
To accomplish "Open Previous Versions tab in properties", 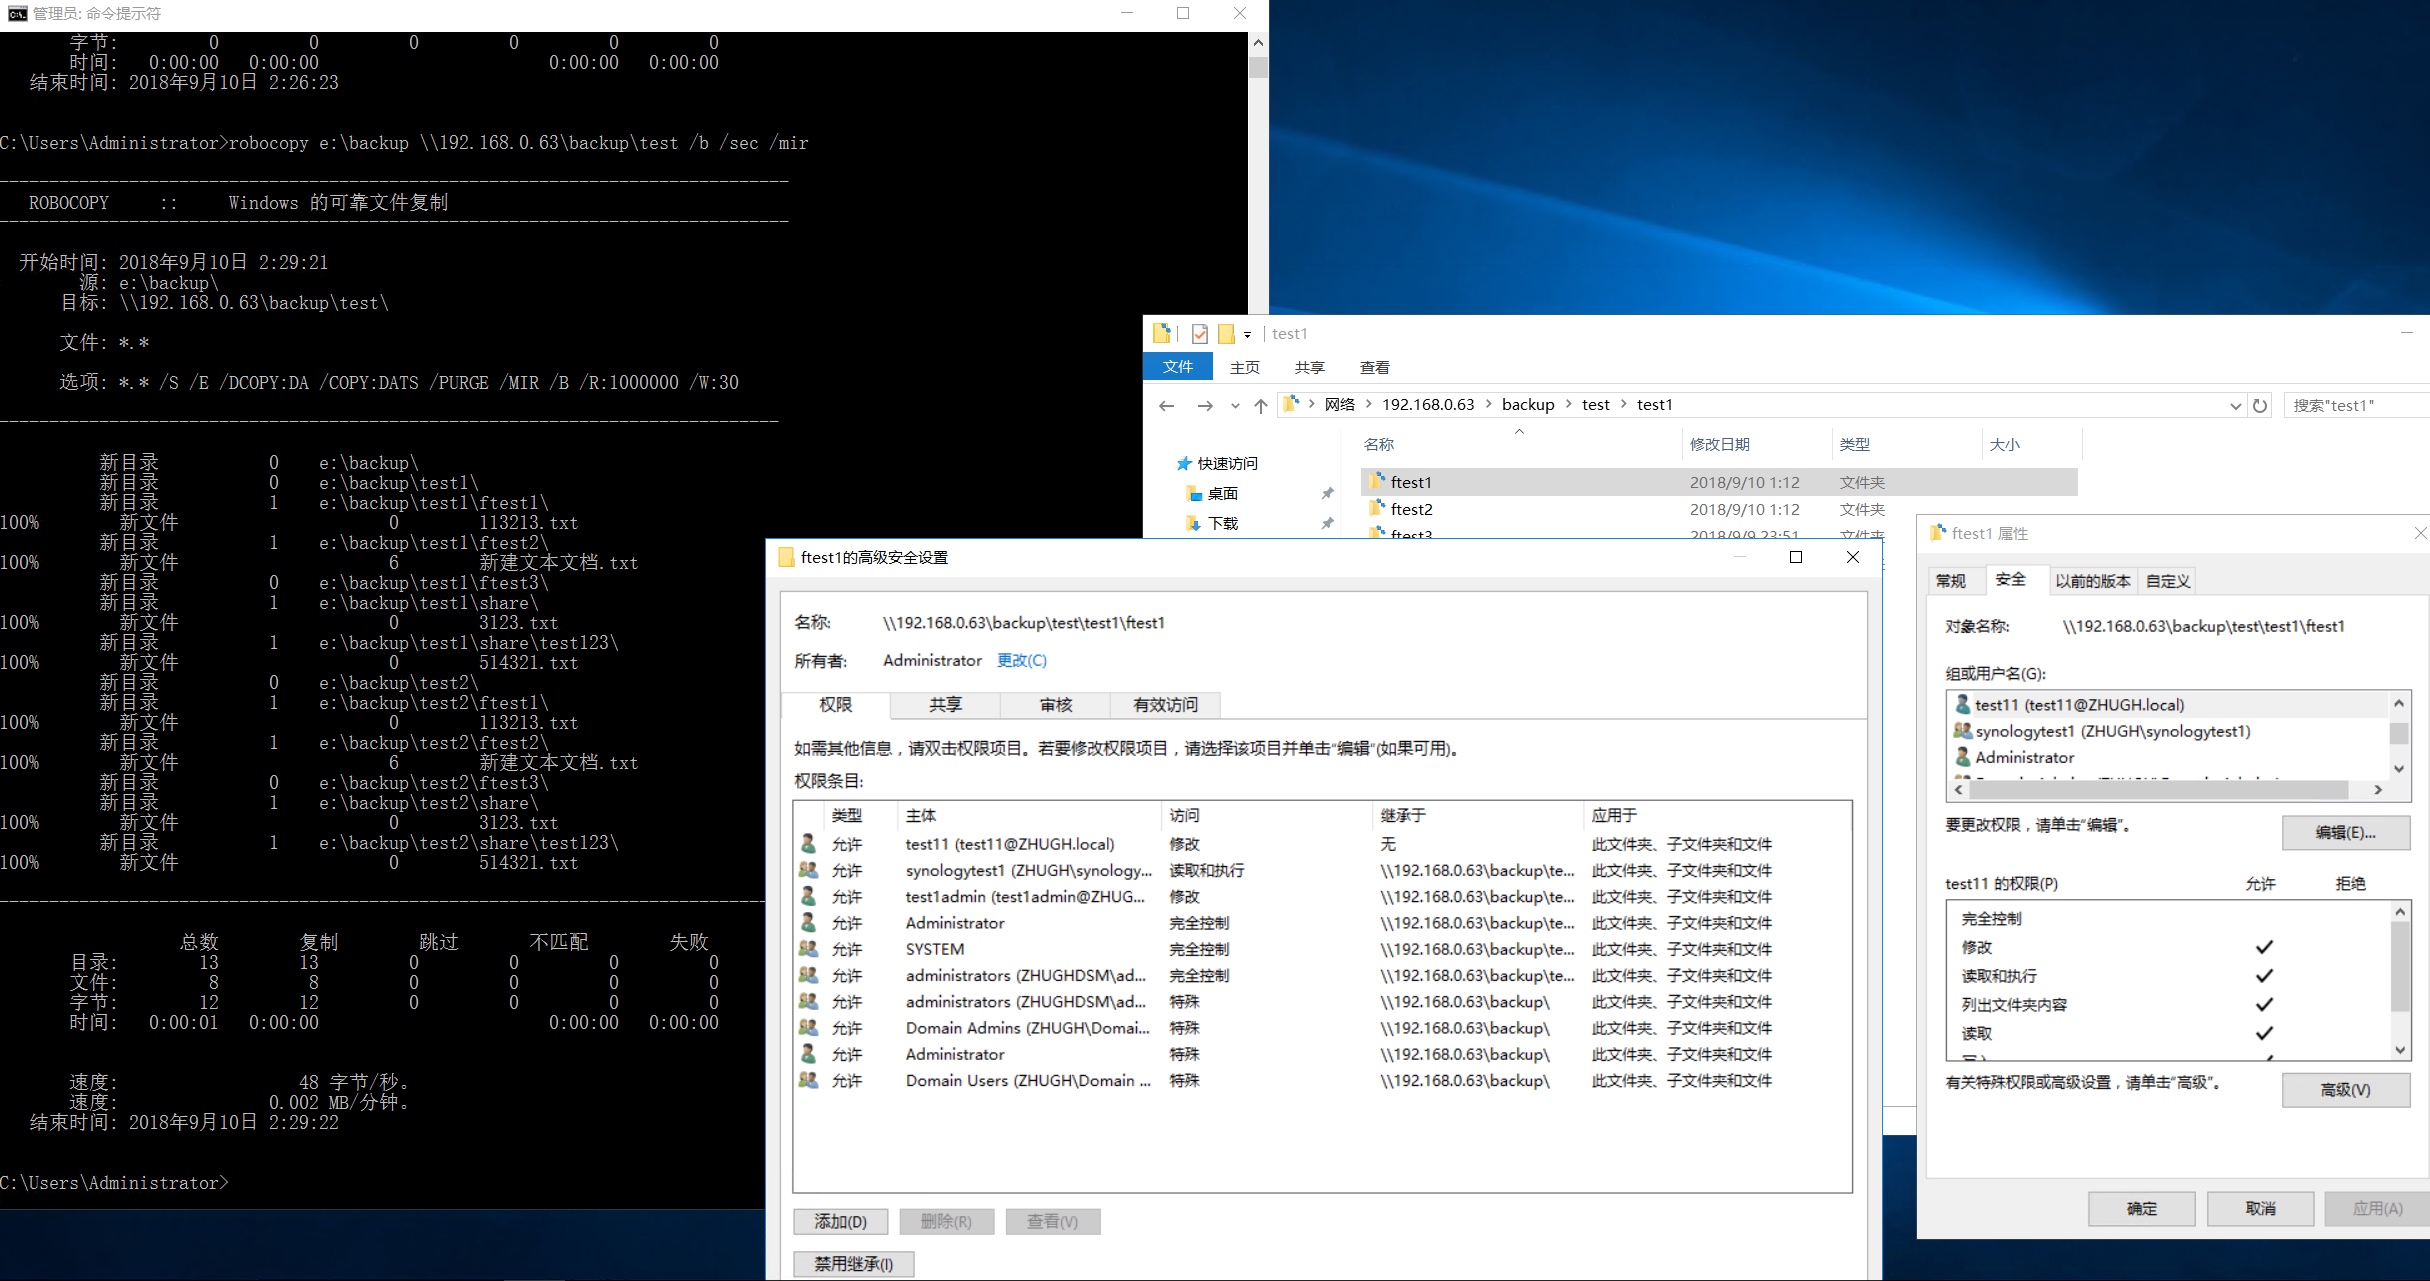I will (2092, 581).
